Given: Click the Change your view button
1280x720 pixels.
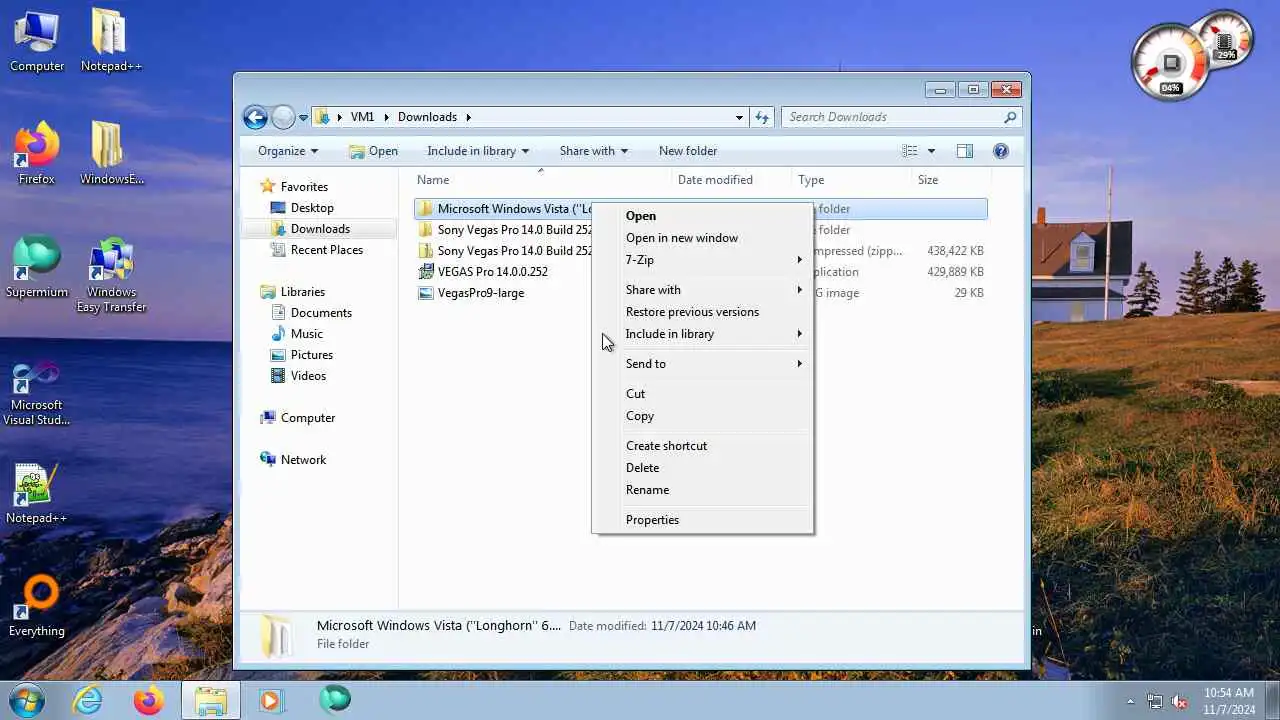Looking at the screenshot, I should [909, 151].
